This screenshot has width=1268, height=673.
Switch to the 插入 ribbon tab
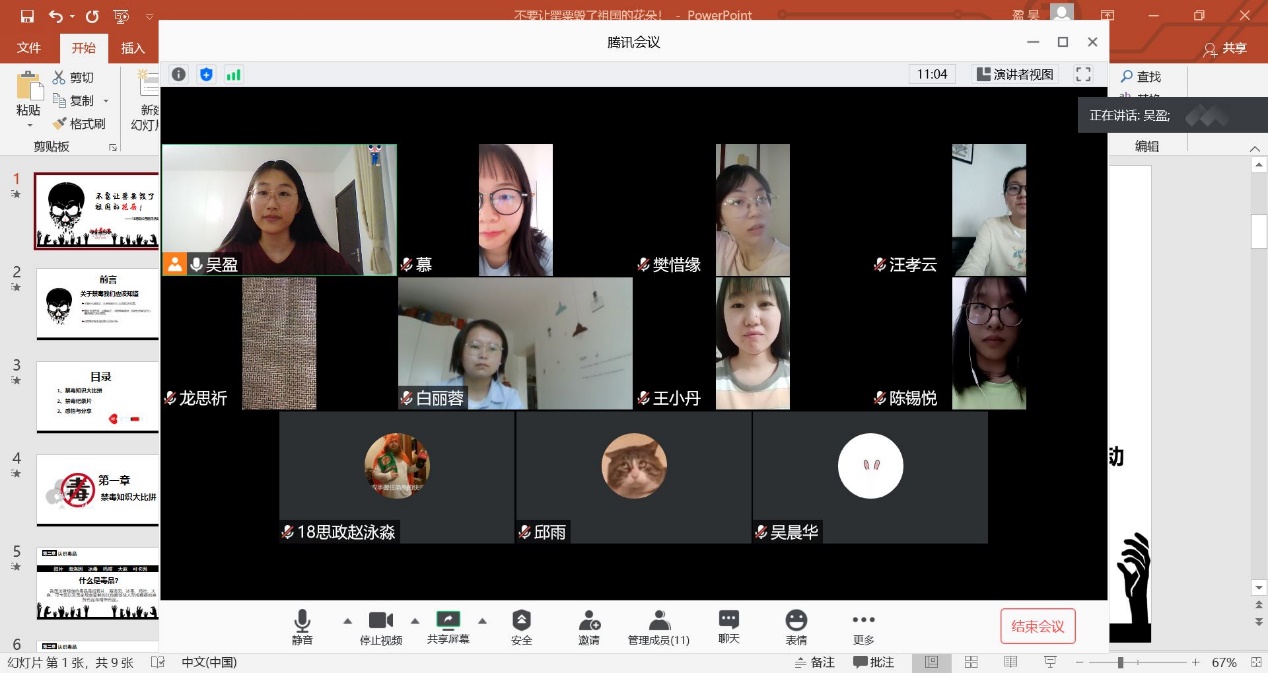(x=133, y=48)
